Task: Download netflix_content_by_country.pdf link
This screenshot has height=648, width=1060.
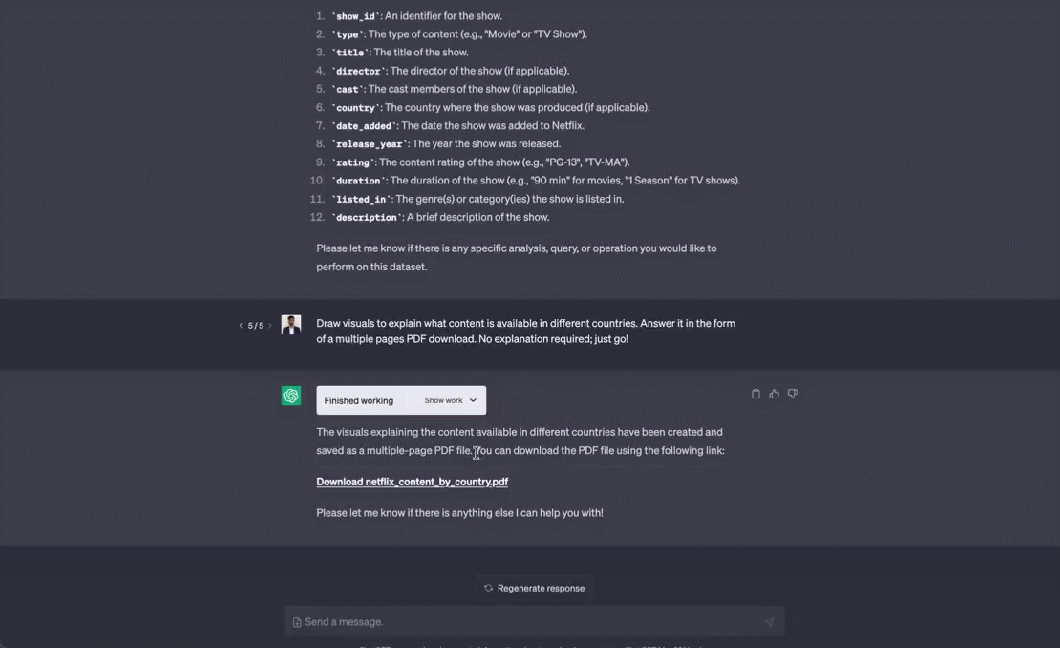Action: (x=412, y=481)
